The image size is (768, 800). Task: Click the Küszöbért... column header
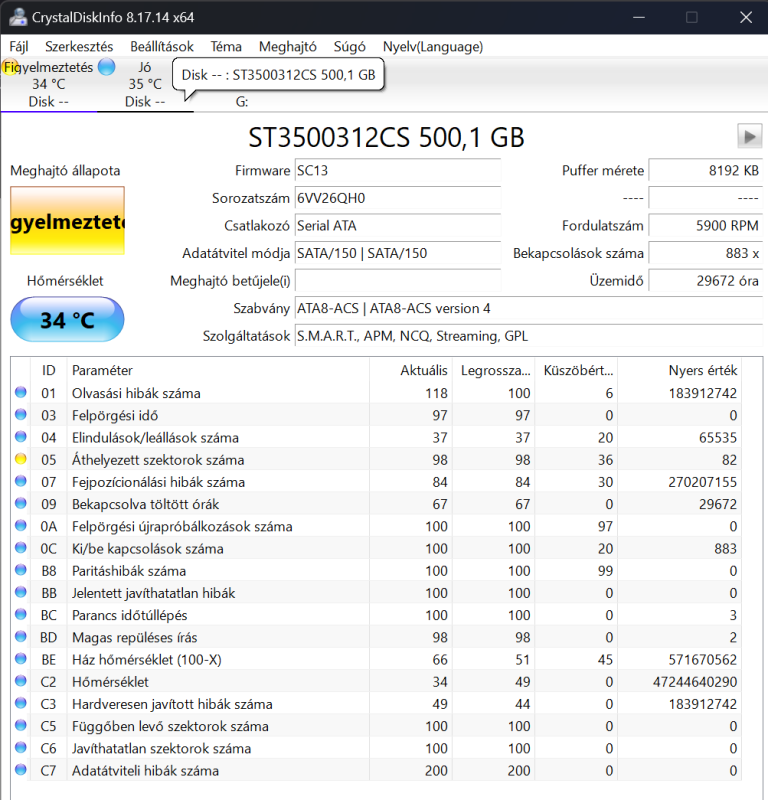[576, 370]
